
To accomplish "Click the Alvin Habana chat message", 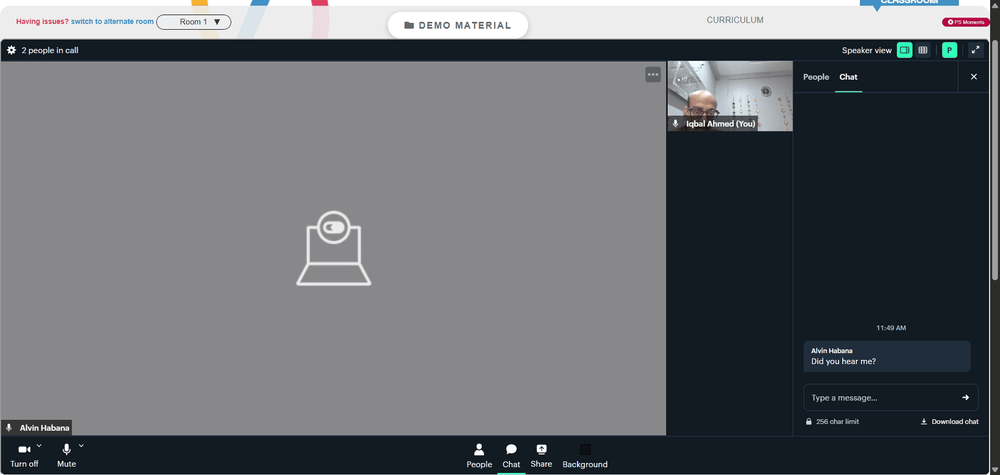I will tap(887, 356).
